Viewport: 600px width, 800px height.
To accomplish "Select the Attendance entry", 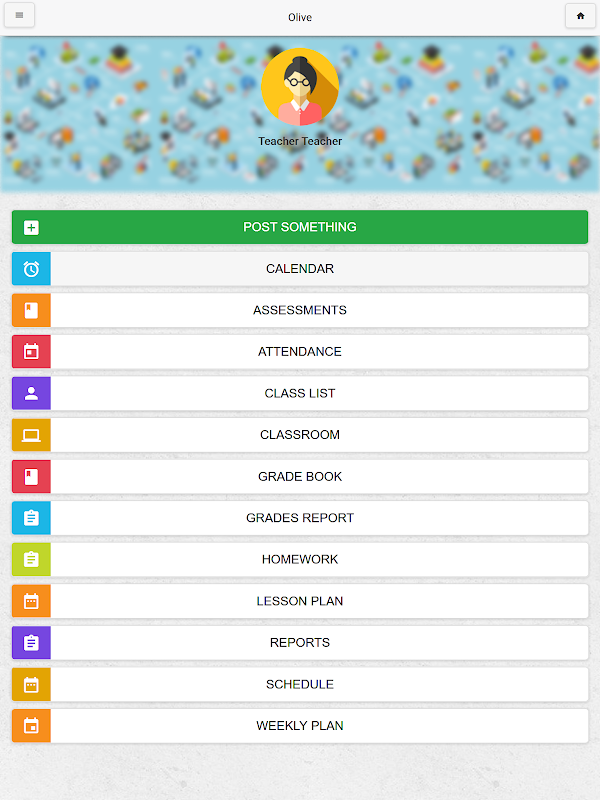I will point(300,352).
